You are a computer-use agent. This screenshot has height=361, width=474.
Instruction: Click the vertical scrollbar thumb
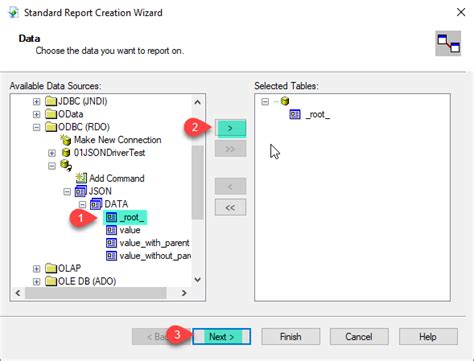coord(198,182)
